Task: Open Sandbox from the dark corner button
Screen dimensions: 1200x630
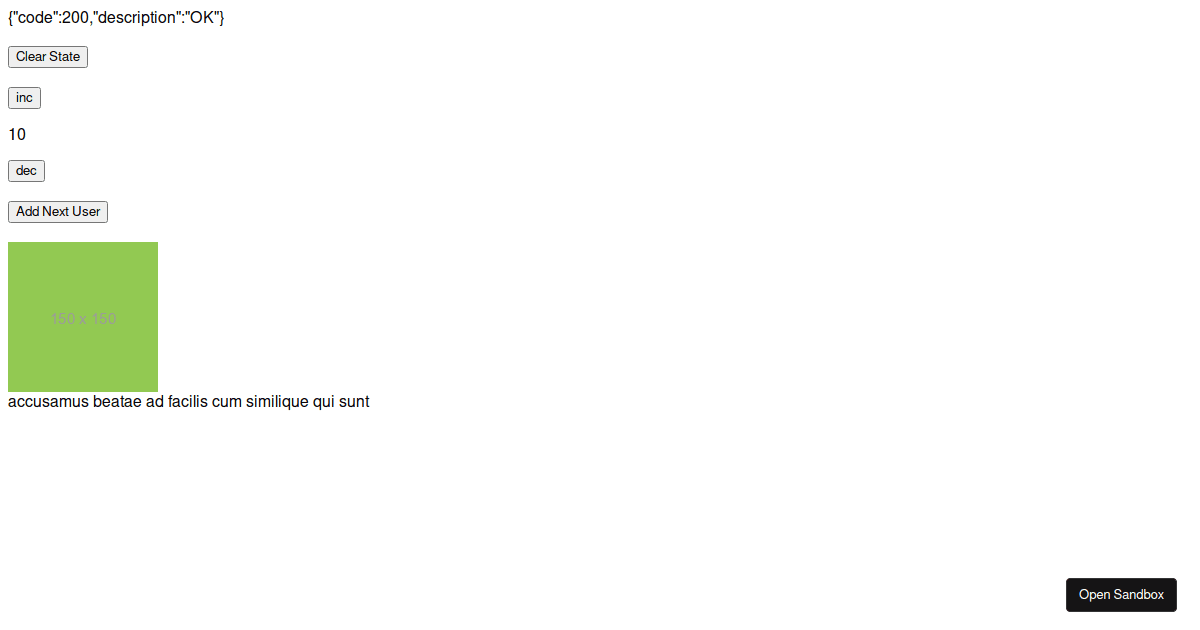Action: [x=1121, y=595]
